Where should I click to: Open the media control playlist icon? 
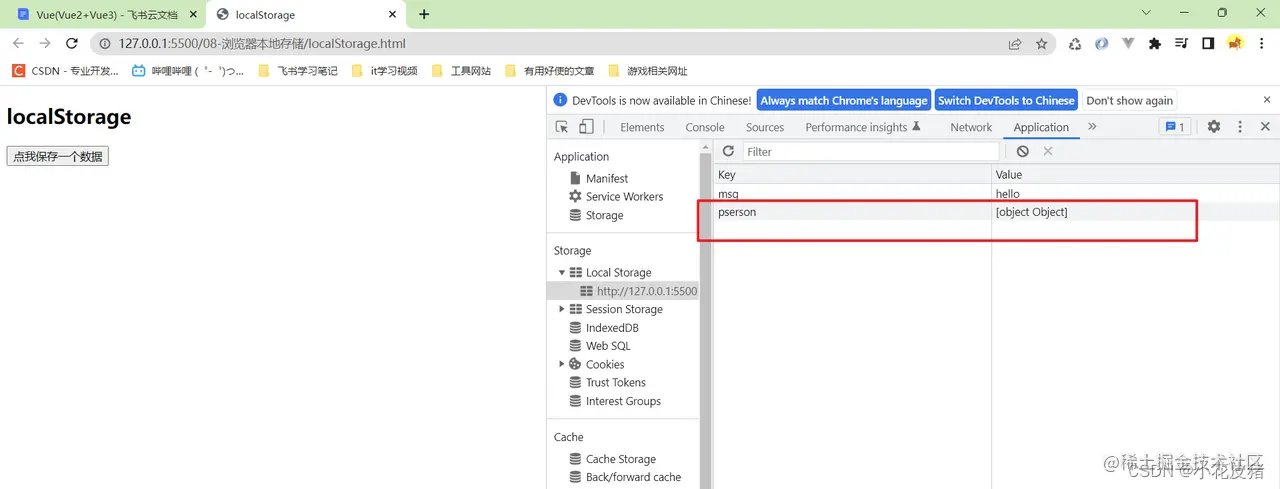coord(1181,44)
